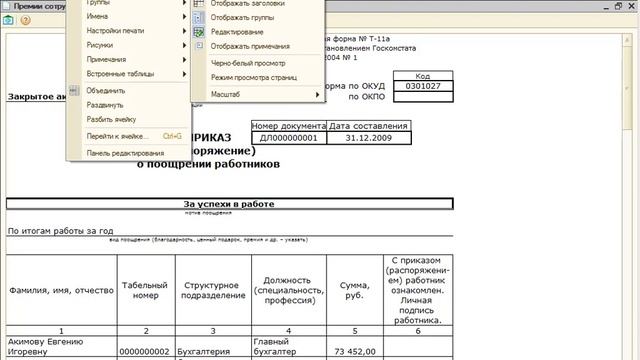Select header Номер документа
The width and height of the screenshot is (640, 360).
[x=289, y=126]
